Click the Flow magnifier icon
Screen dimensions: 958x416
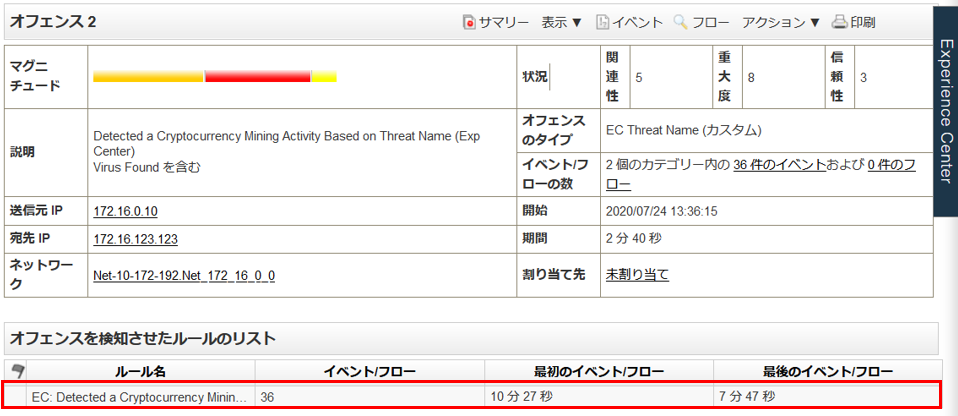click(x=681, y=23)
